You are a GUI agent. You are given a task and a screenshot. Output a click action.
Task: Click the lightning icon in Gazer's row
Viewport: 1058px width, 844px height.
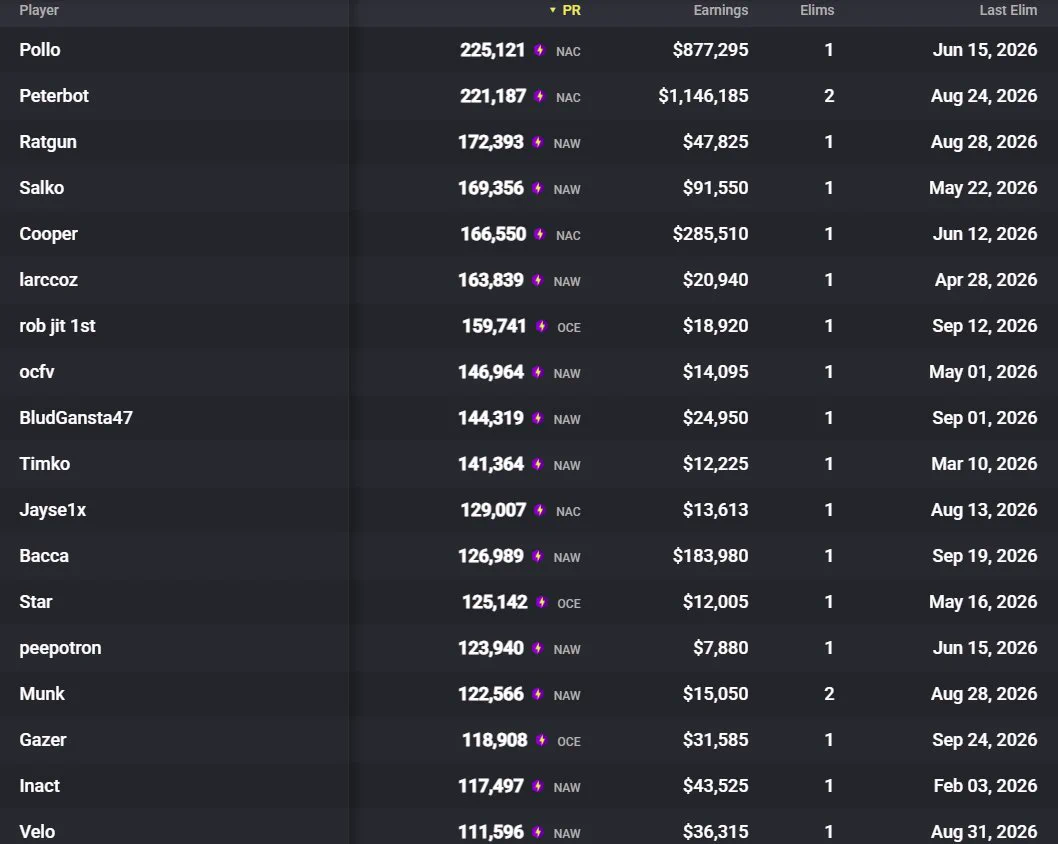click(x=541, y=739)
